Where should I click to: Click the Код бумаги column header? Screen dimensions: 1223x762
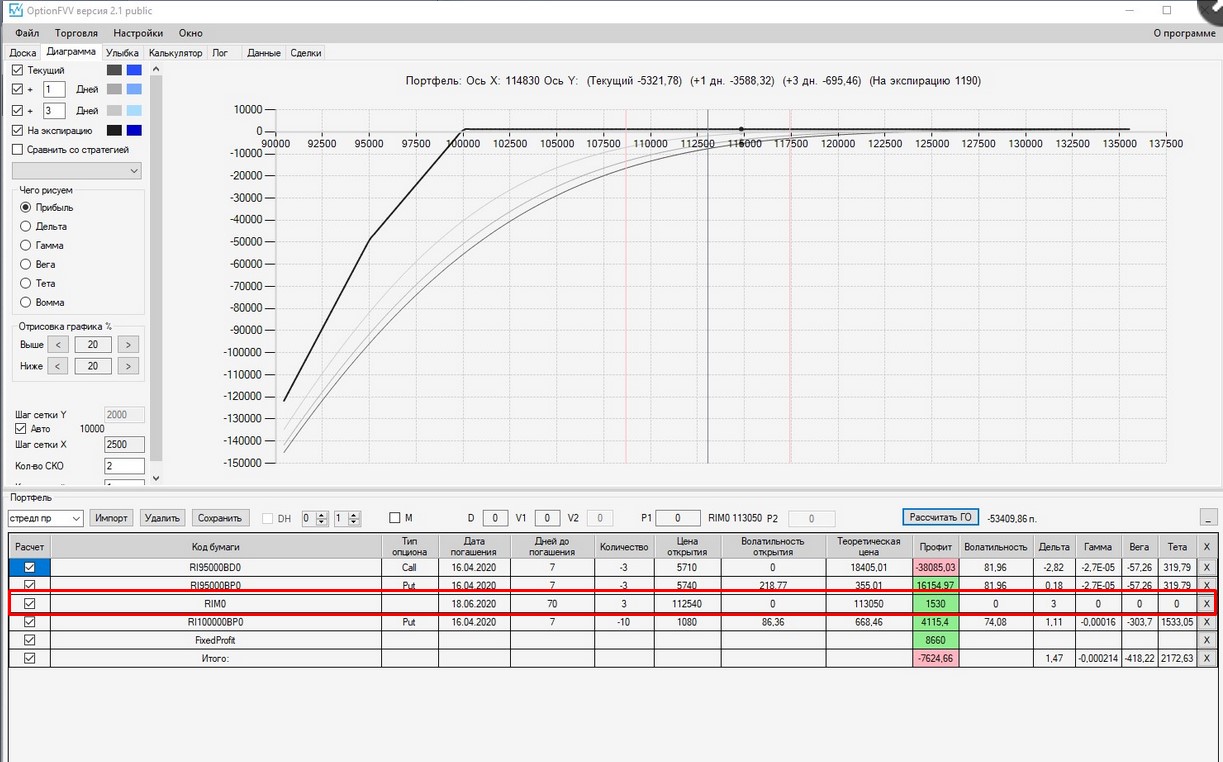(x=216, y=547)
